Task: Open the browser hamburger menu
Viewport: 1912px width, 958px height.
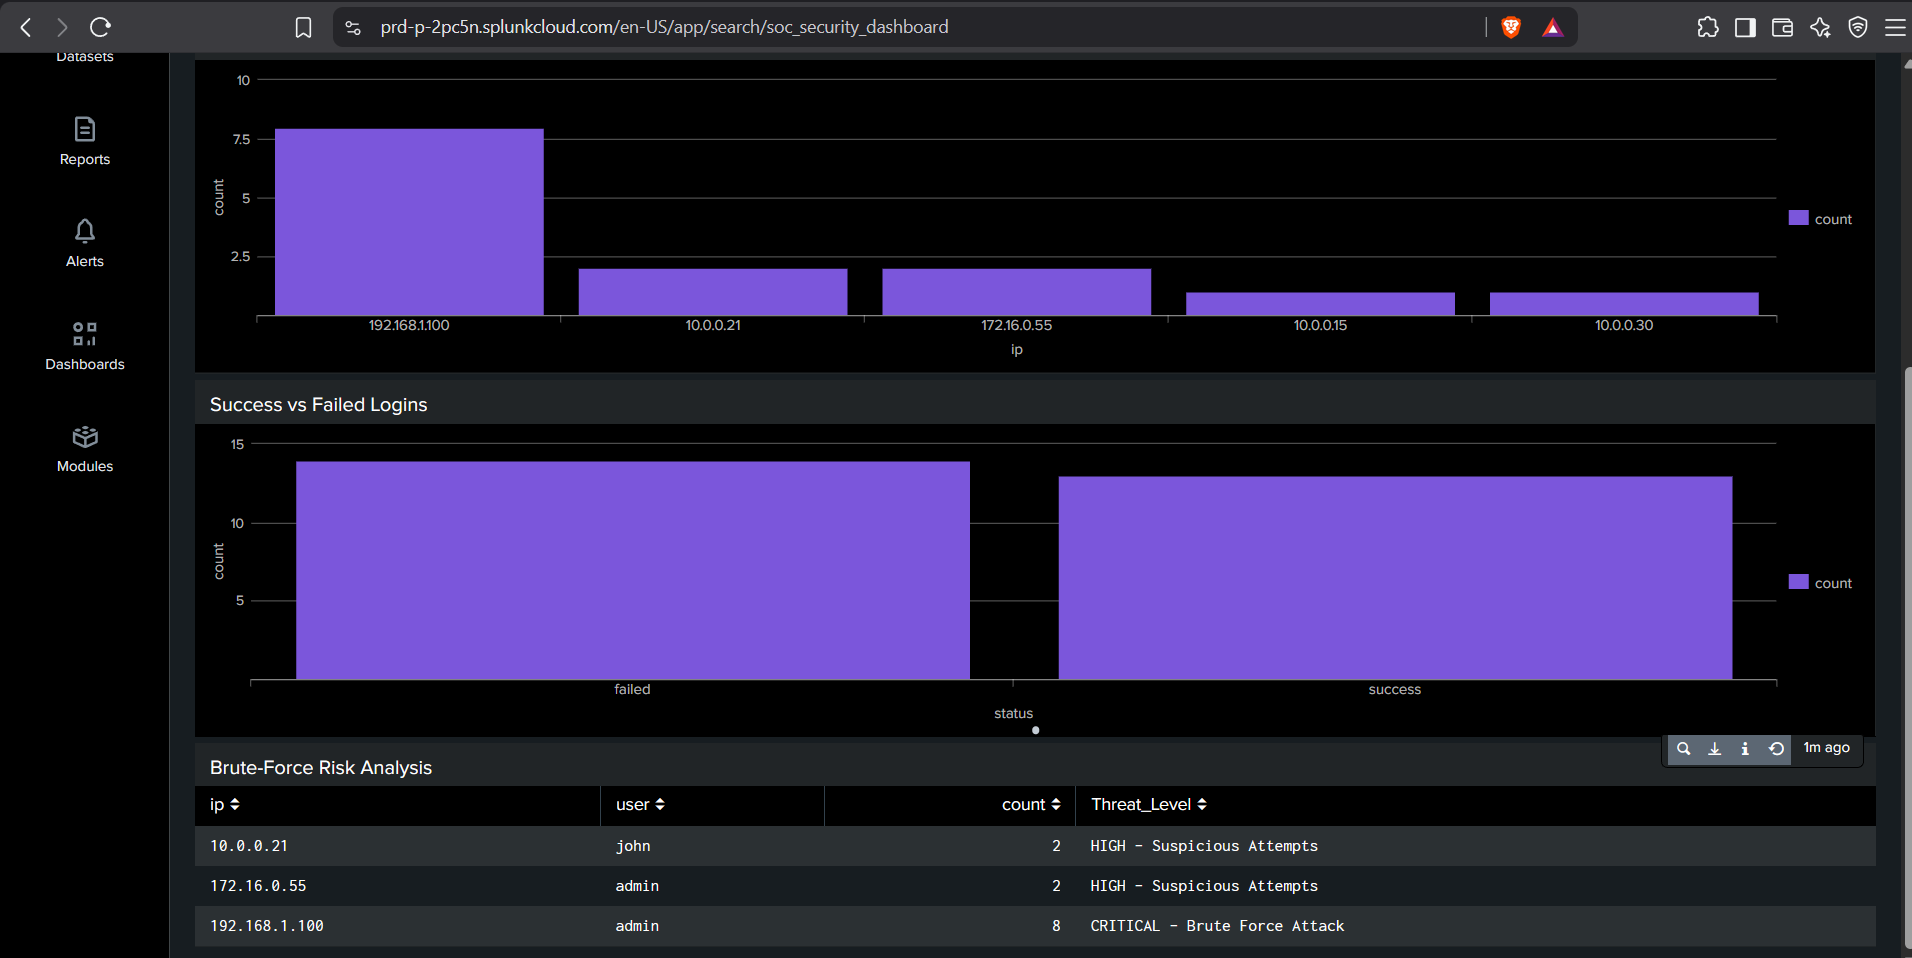Action: [x=1895, y=27]
